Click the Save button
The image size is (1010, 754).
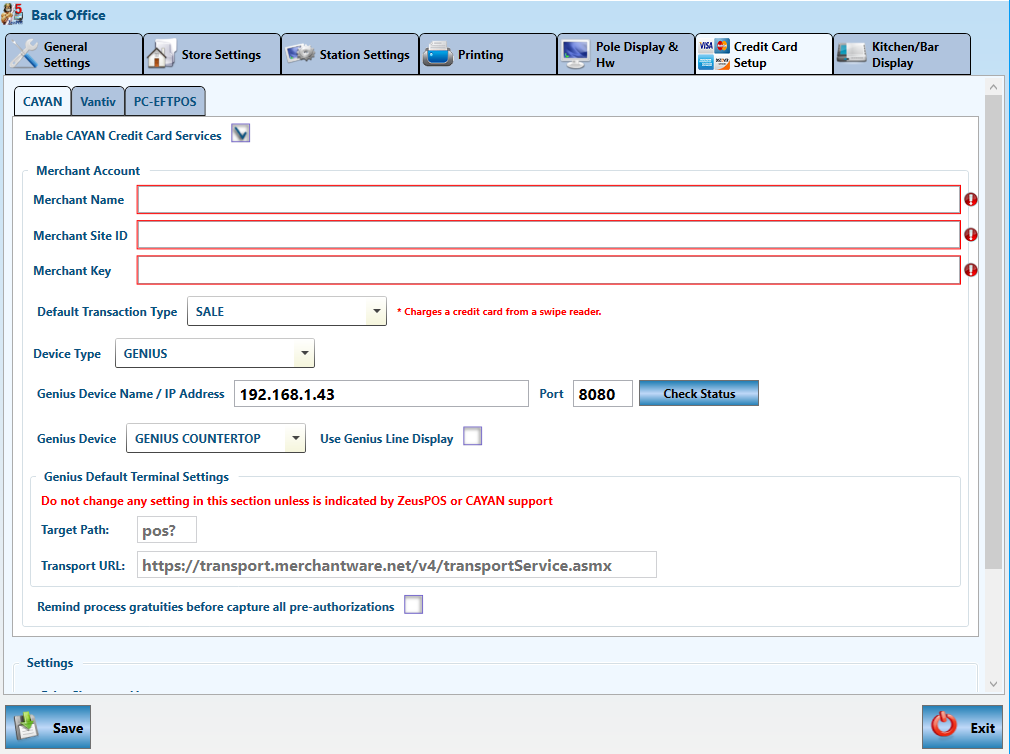[x=48, y=727]
